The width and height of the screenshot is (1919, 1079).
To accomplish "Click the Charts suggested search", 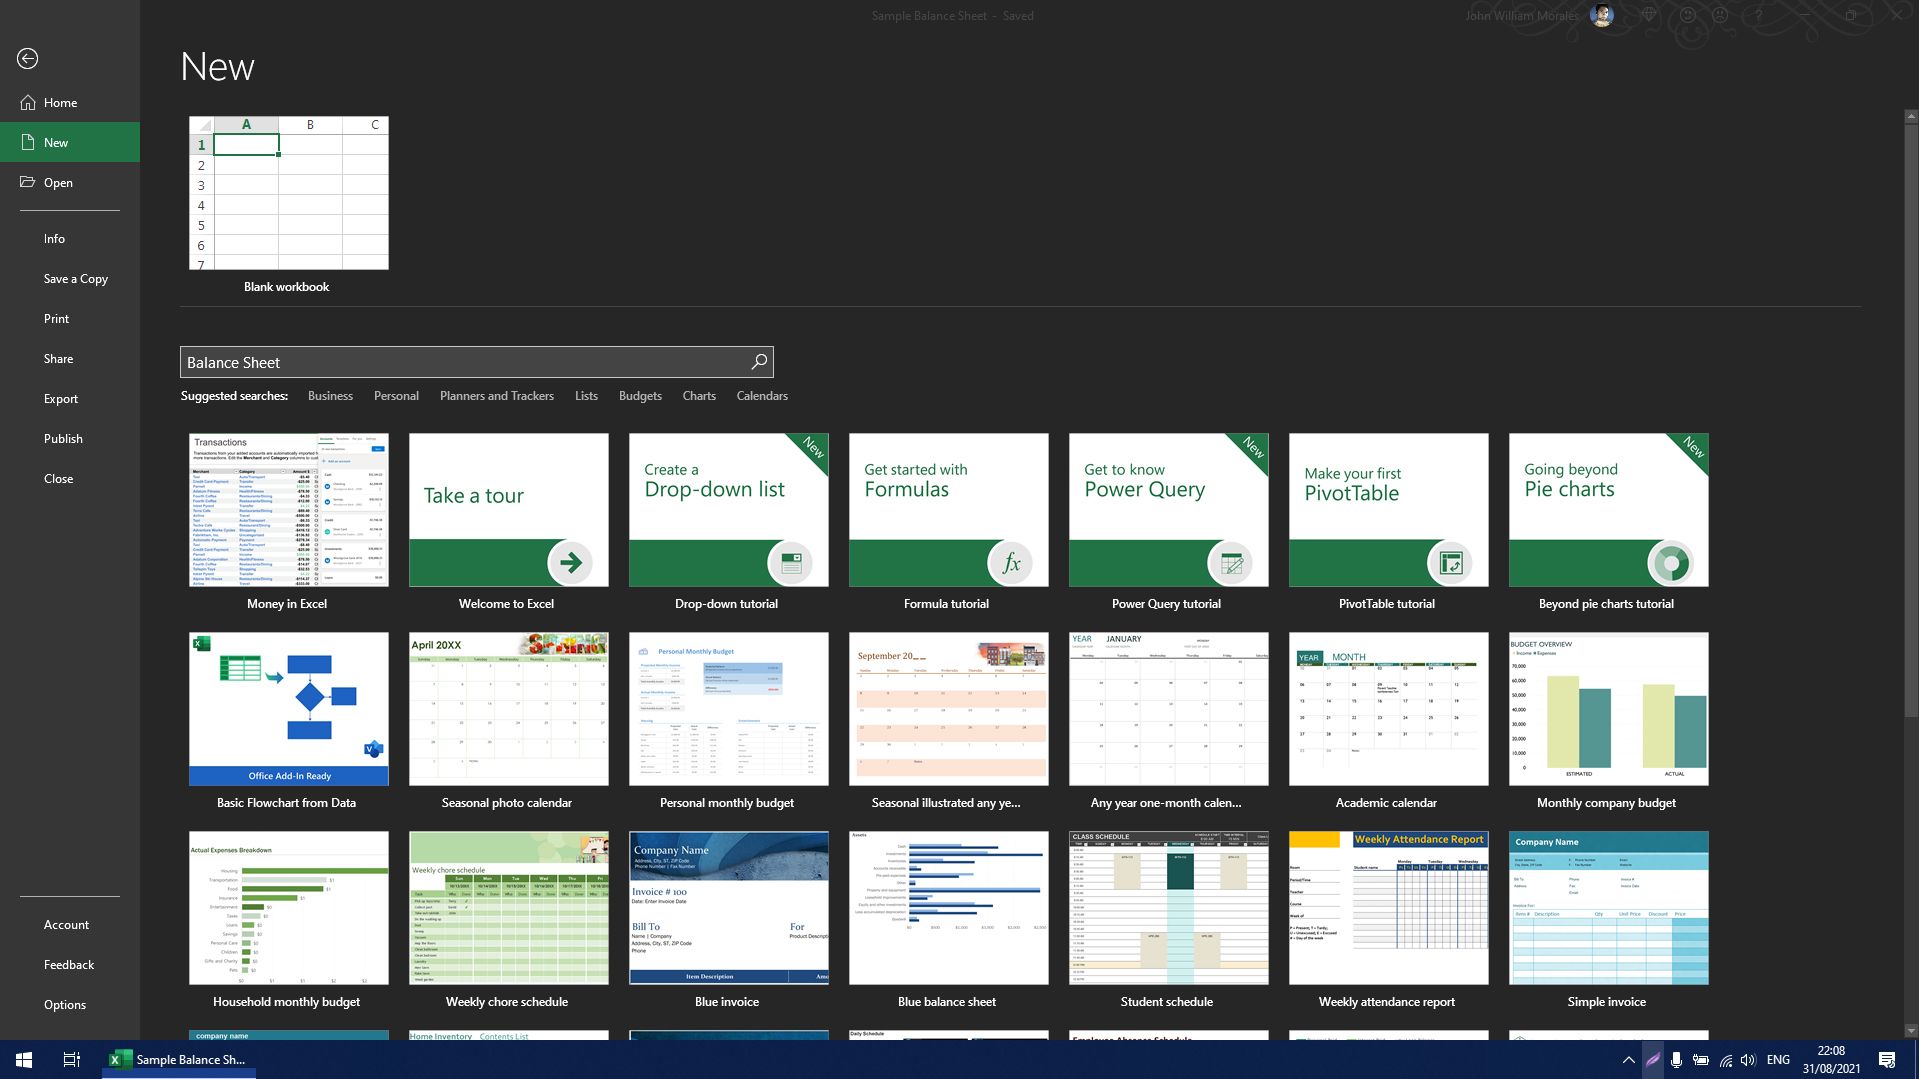I will [699, 396].
